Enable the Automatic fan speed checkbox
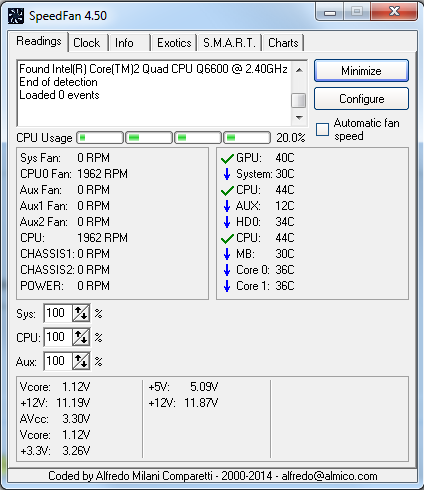This screenshot has height=490, width=424. click(322, 129)
